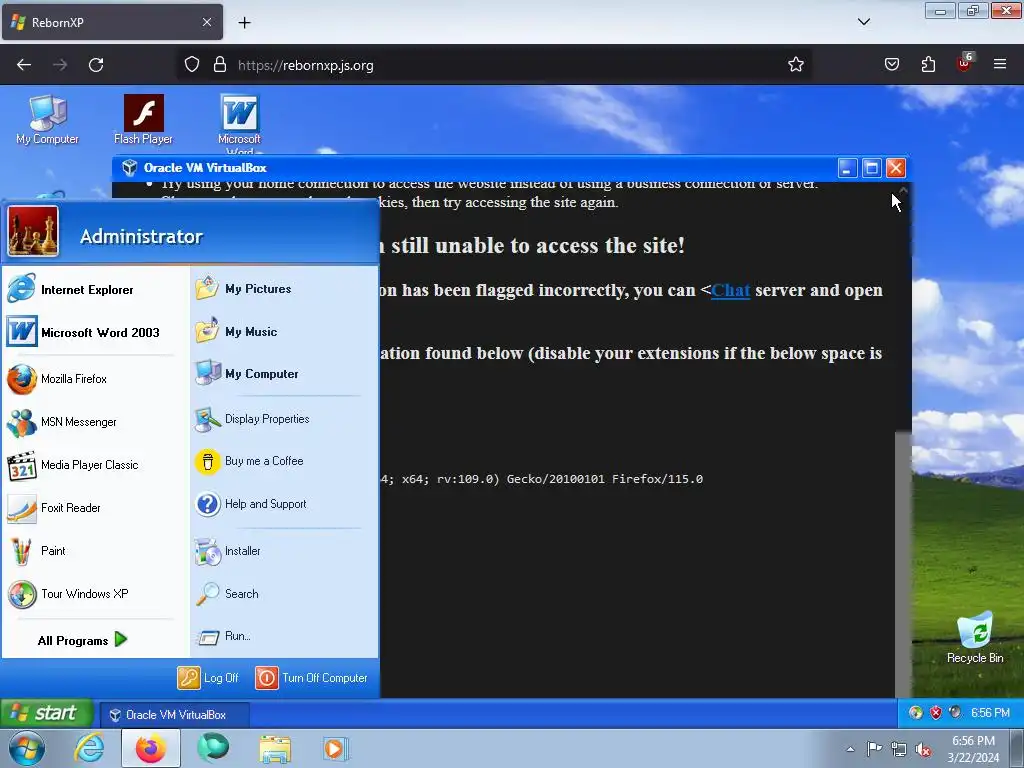This screenshot has width=1024, height=768.
Task: Show site security padlock info
Action: click(x=220, y=65)
